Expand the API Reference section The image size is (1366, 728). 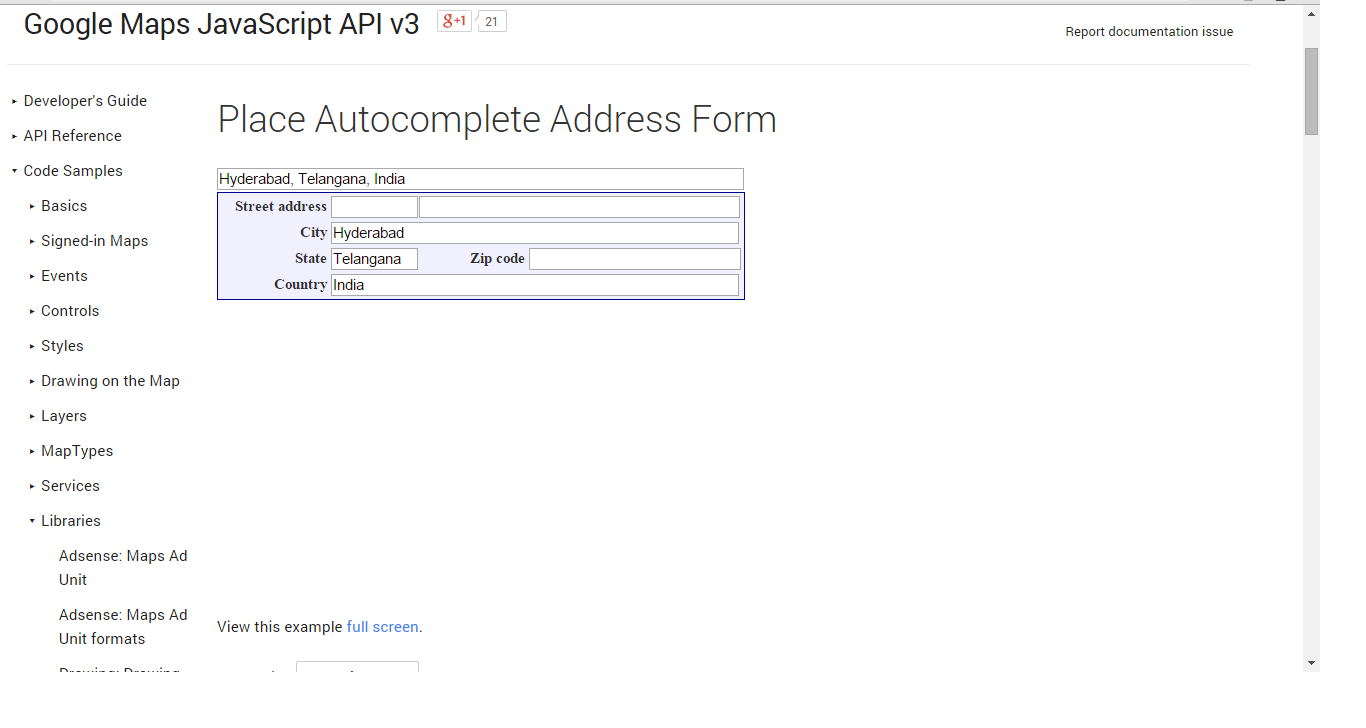click(x=72, y=136)
